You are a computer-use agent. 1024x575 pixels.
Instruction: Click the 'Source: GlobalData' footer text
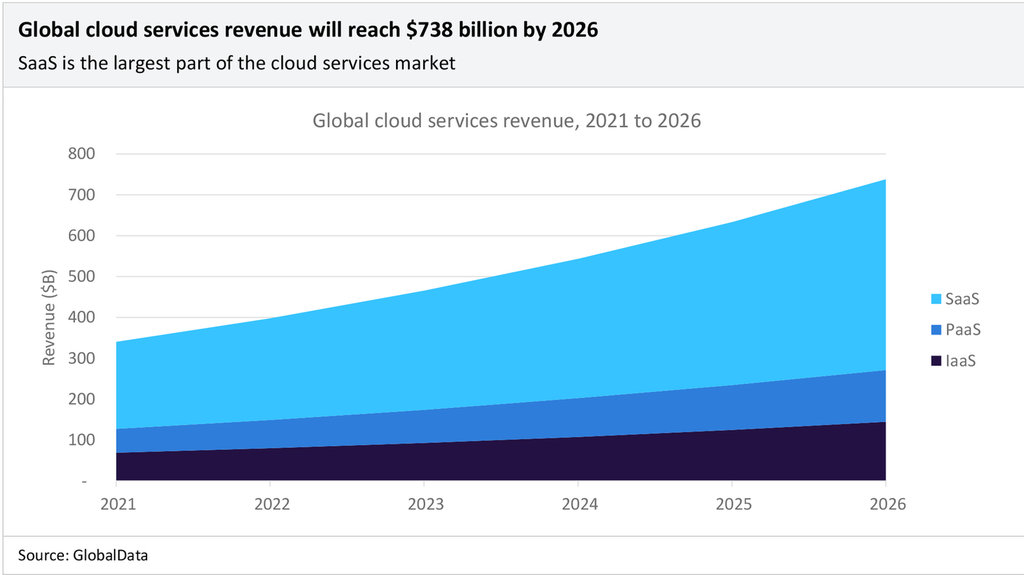[x=83, y=554]
